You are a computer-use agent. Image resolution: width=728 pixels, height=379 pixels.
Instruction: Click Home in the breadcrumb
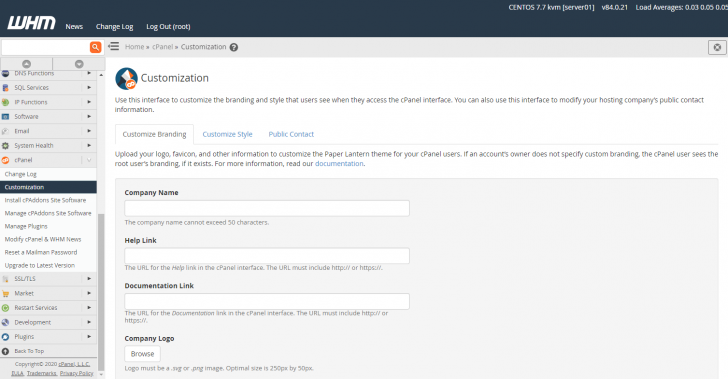(x=134, y=47)
